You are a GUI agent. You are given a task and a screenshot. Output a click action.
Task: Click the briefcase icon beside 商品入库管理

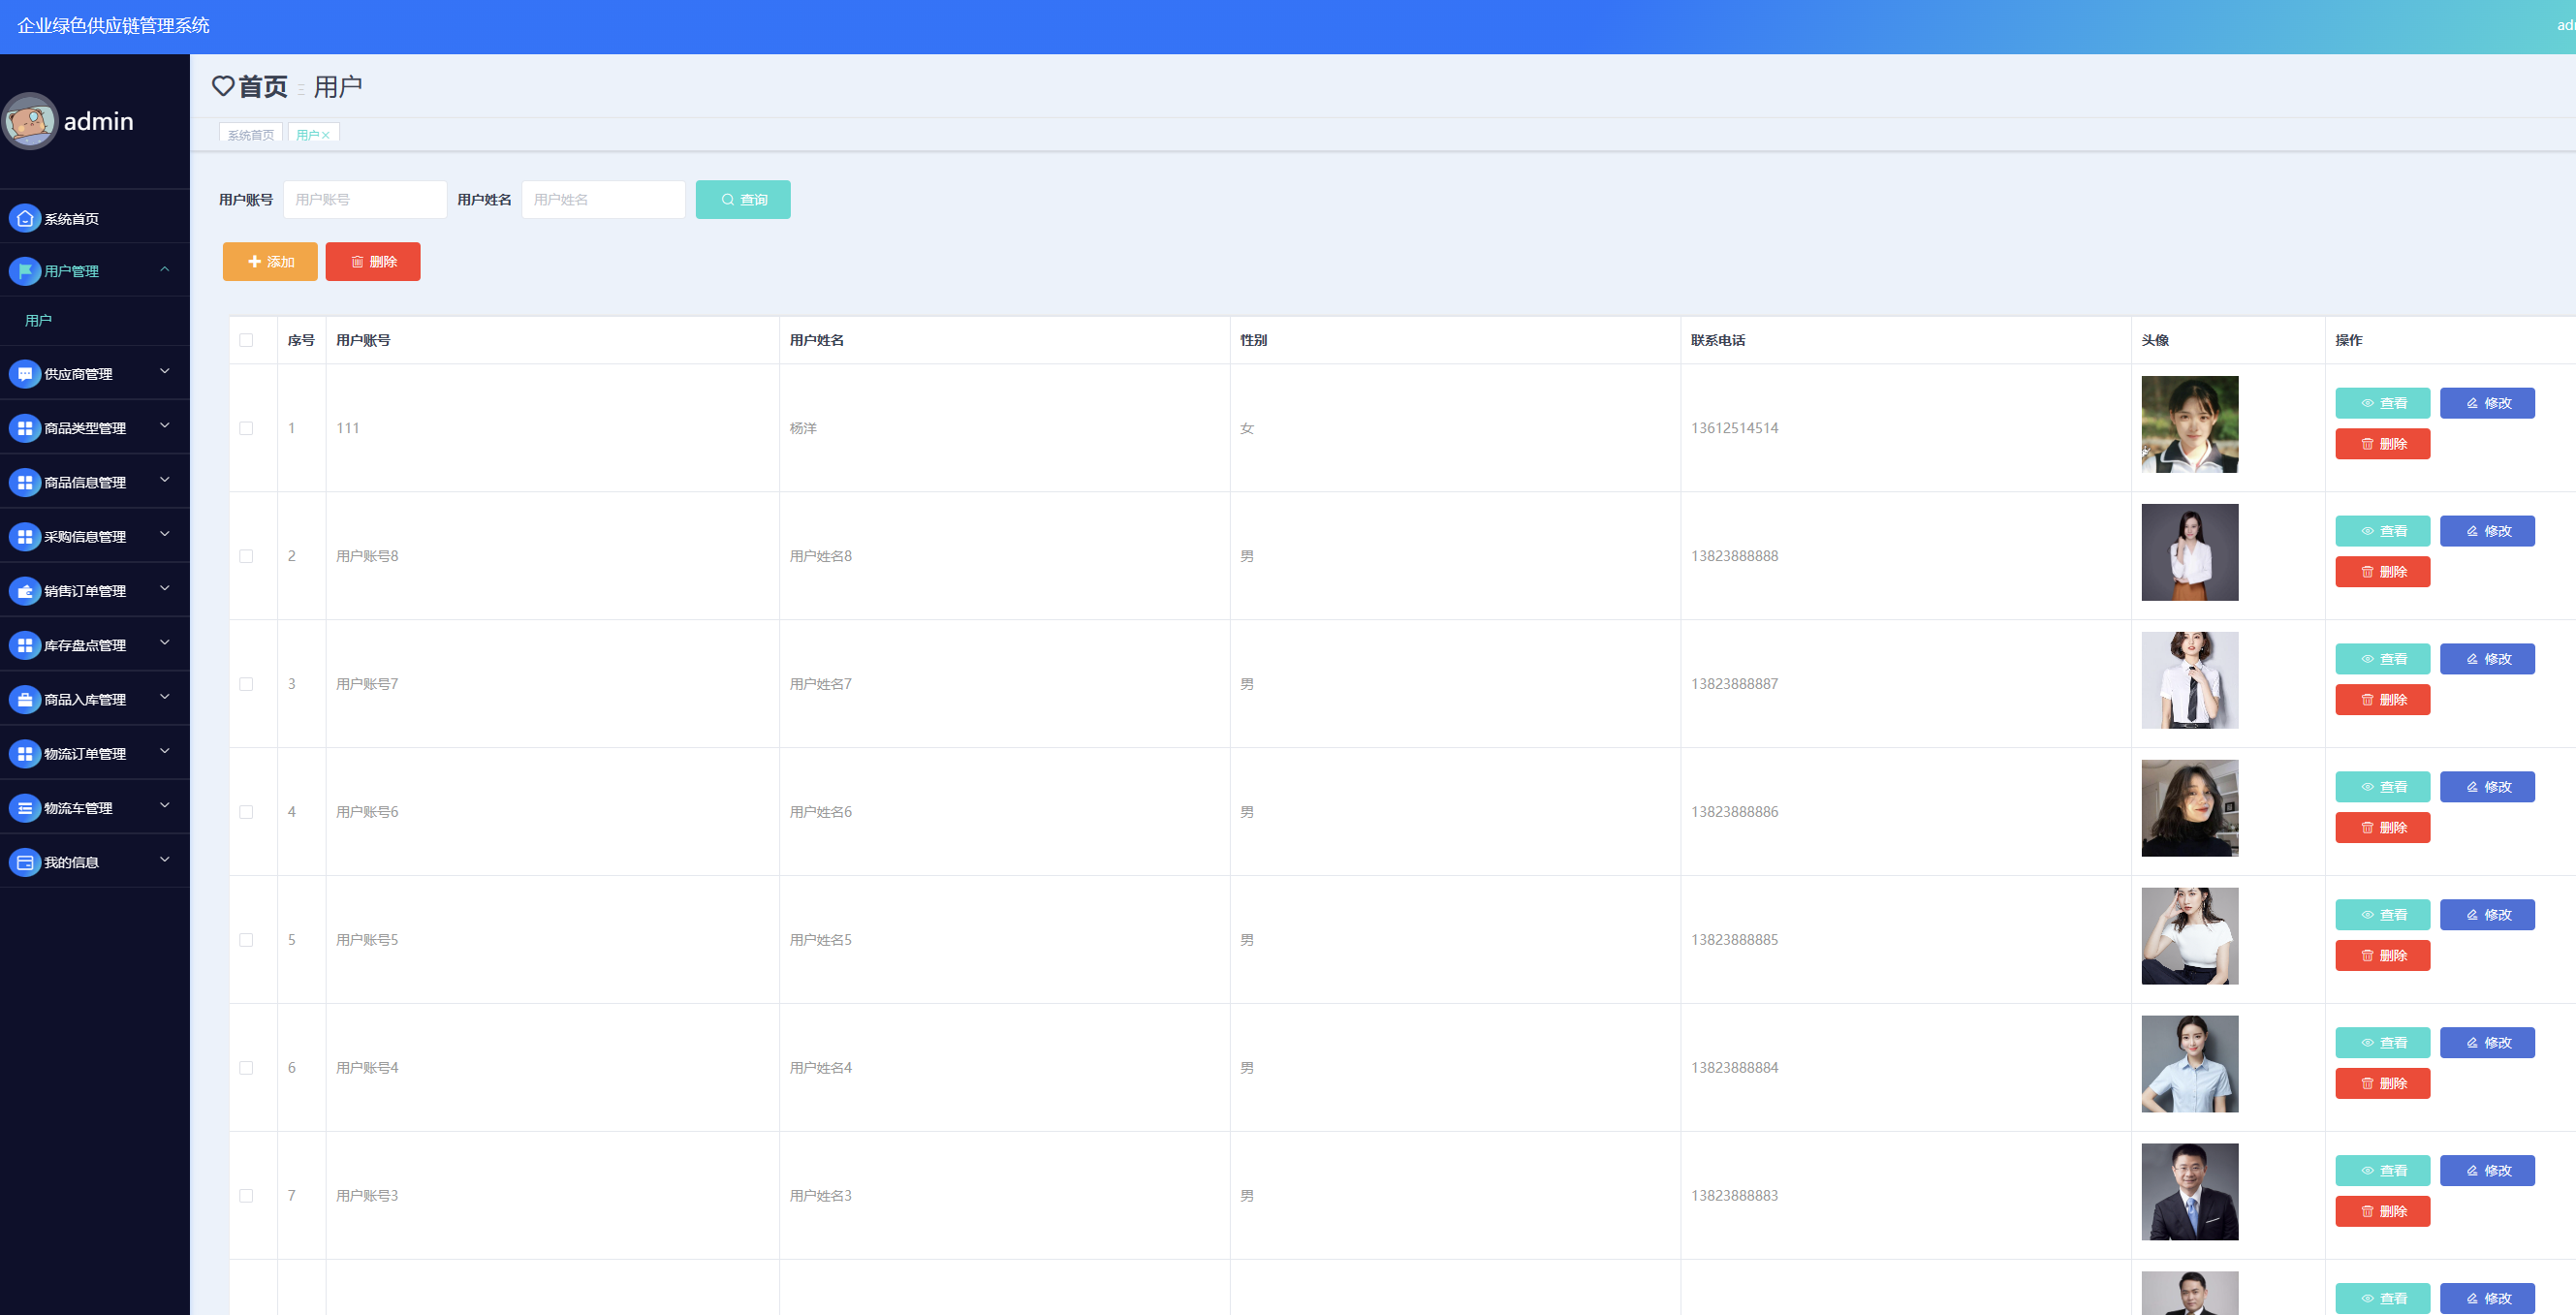(x=25, y=700)
